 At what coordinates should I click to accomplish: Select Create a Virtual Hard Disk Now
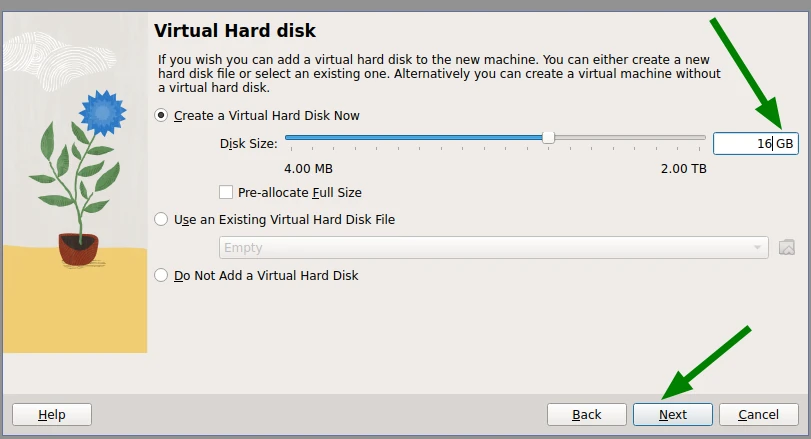click(161, 116)
